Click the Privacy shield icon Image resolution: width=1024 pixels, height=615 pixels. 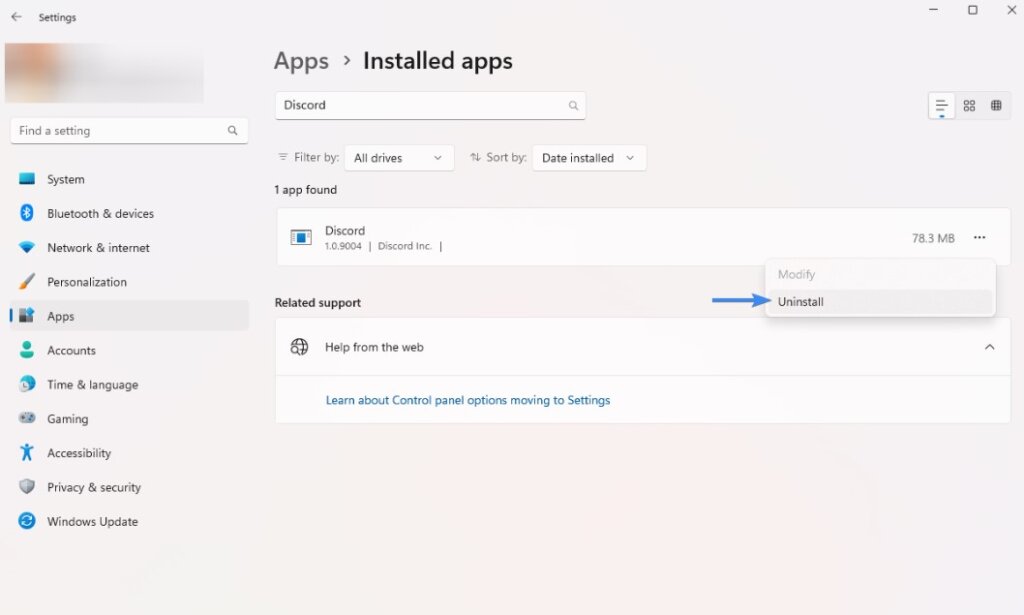point(27,486)
